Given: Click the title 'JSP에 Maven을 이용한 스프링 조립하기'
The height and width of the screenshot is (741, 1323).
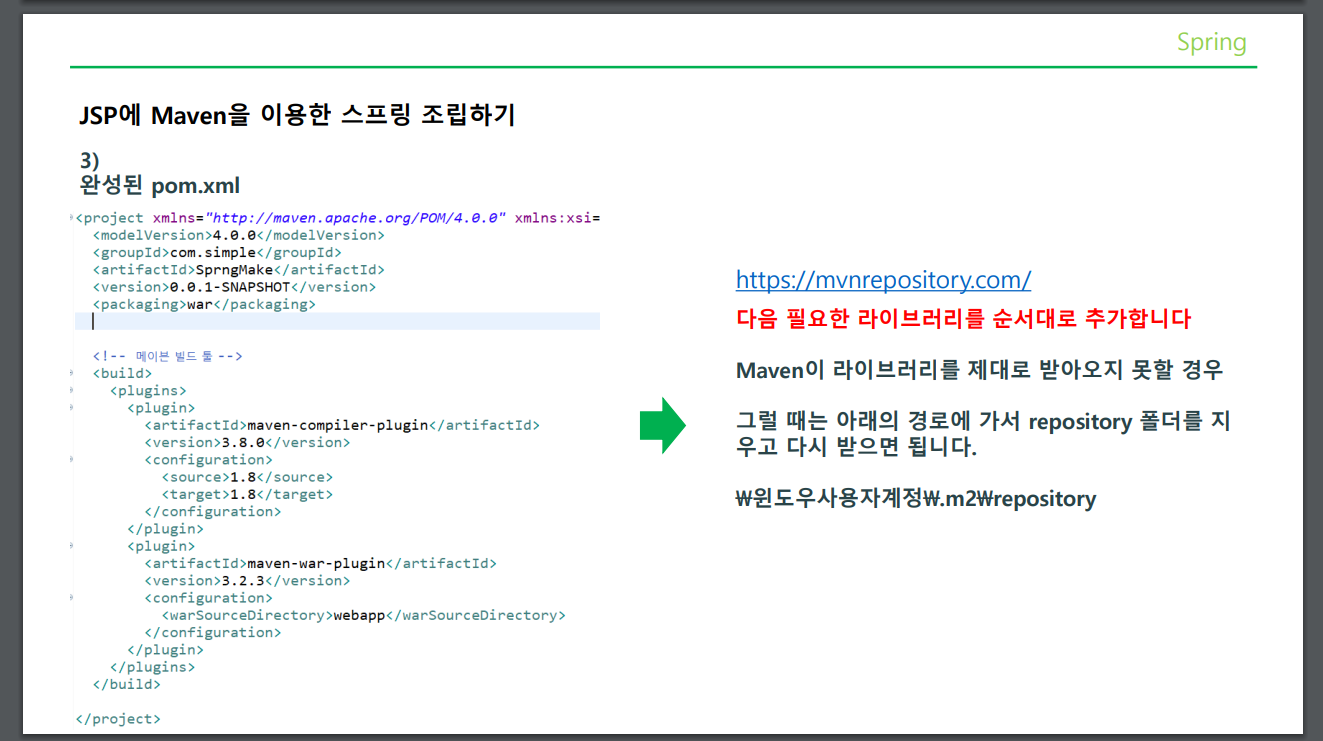Looking at the screenshot, I should coord(297,115).
